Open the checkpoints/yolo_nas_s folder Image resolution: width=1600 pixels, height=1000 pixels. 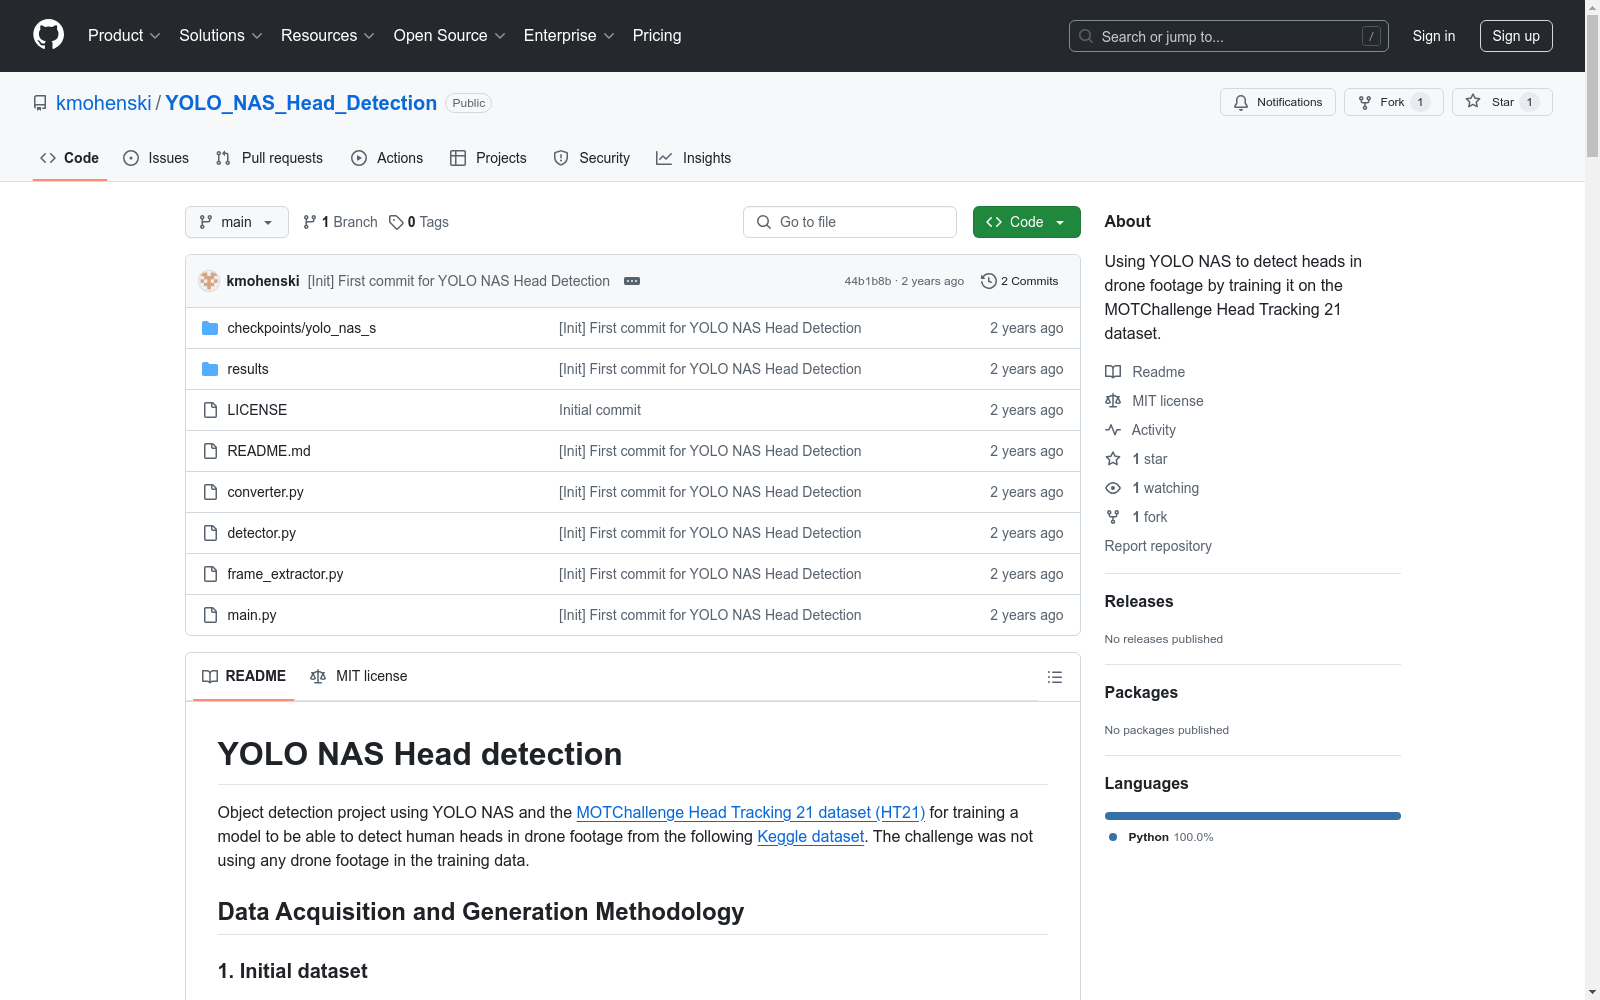tap(301, 328)
